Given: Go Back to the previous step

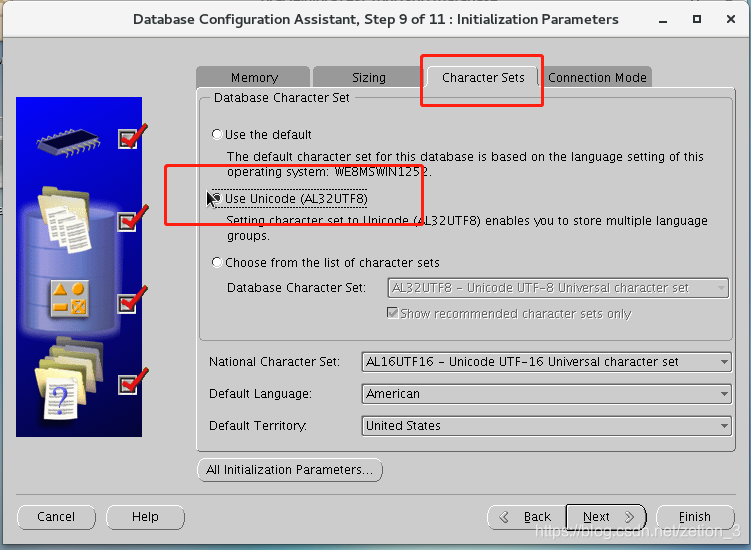Looking at the screenshot, I should (527, 517).
